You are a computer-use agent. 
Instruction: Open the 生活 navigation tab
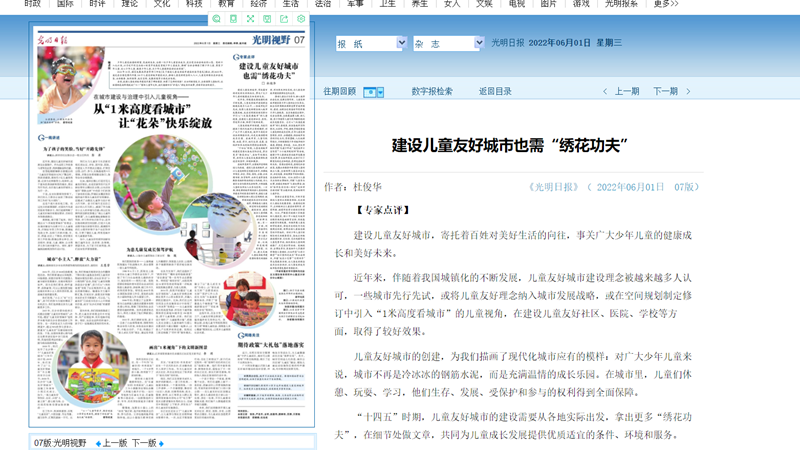click(x=291, y=4)
